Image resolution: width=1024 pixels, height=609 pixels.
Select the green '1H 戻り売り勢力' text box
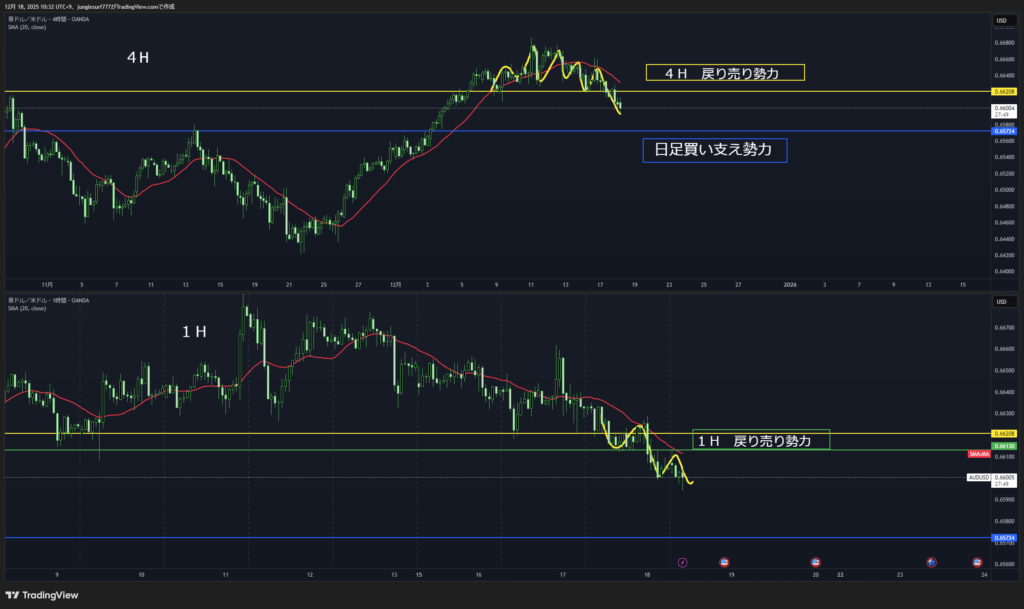click(x=761, y=440)
